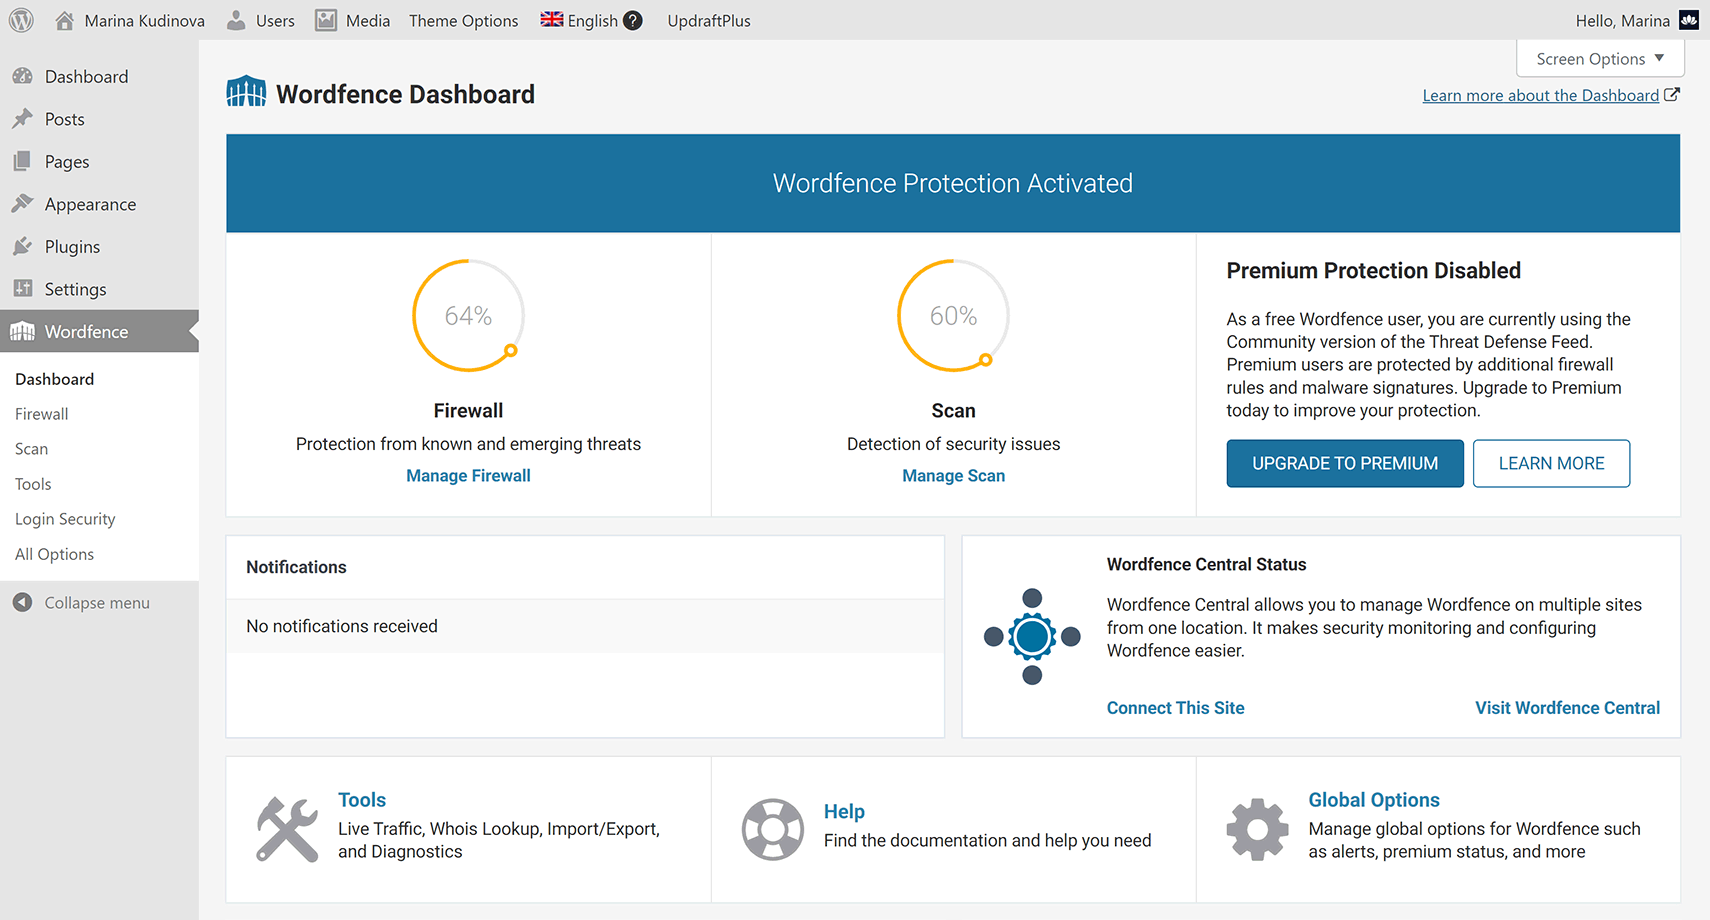Click the Wordfence Protection Activated banner
Screen dimensions: 1710x920
coord(953,183)
